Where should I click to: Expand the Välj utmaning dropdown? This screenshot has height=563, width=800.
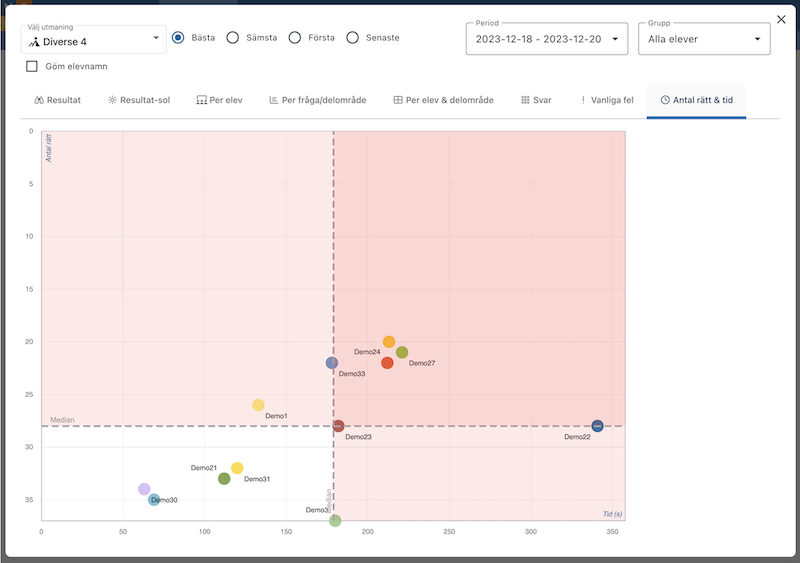coord(94,39)
